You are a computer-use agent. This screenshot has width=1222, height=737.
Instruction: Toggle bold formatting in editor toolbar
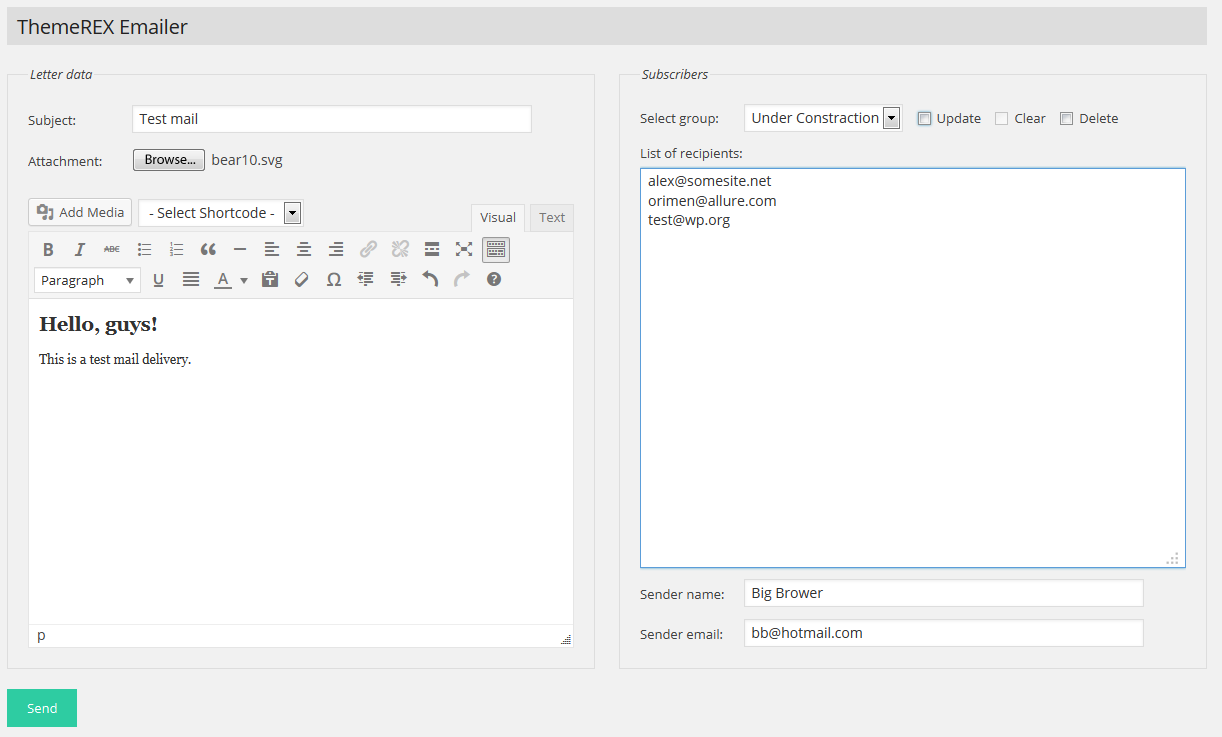pyautogui.click(x=48, y=250)
